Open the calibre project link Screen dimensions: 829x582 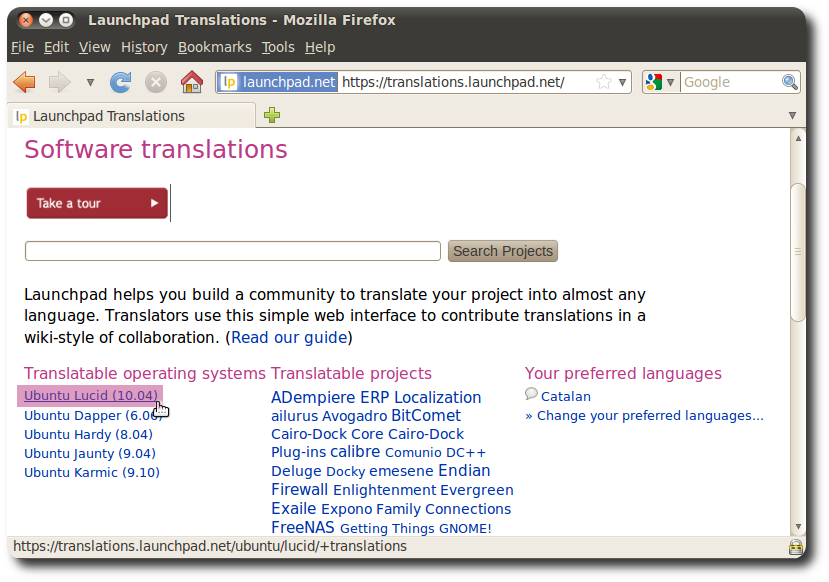[x=355, y=451]
